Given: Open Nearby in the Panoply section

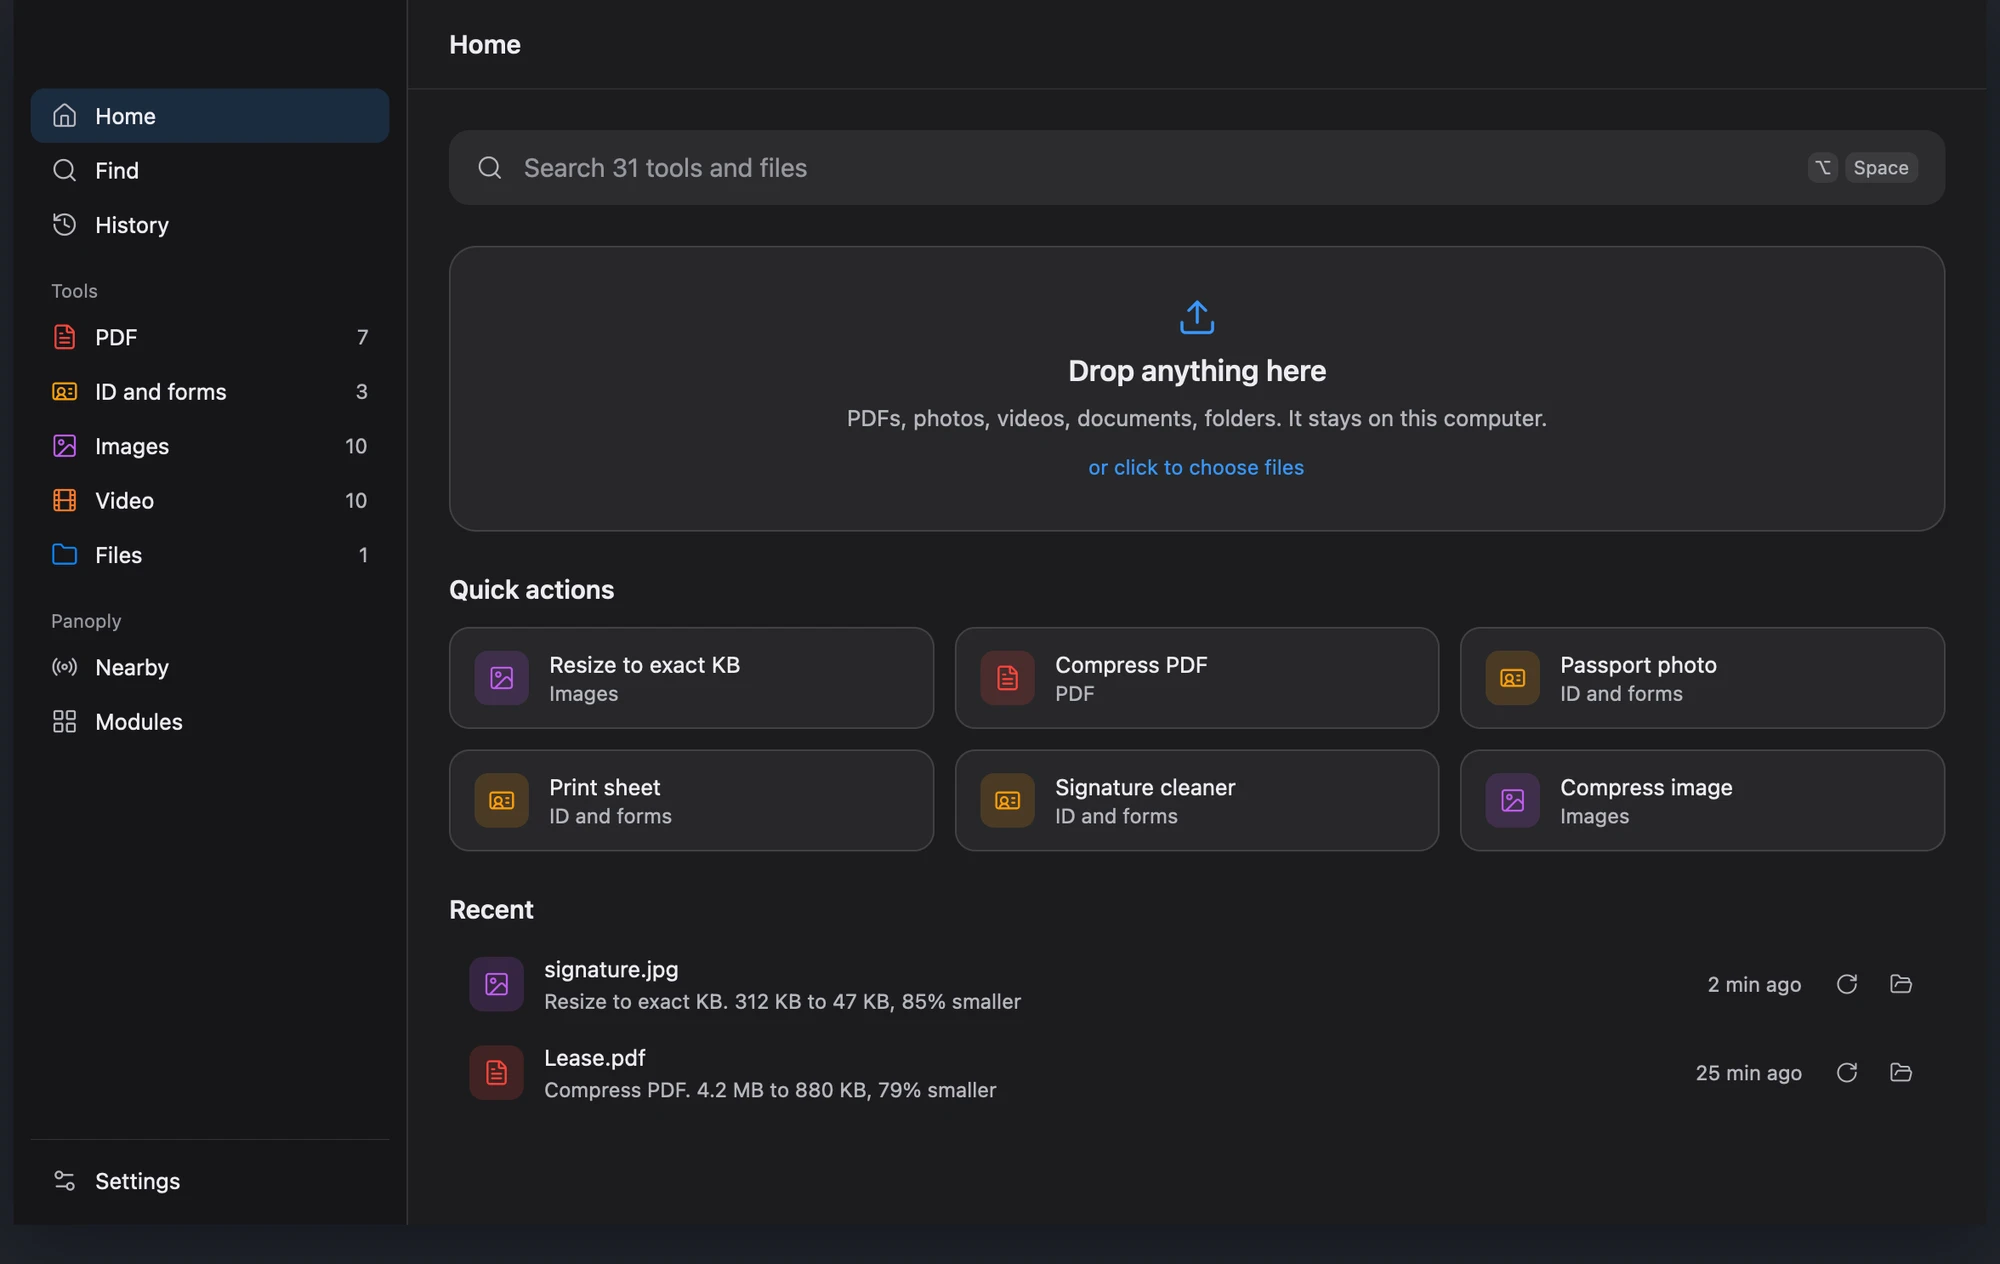Looking at the screenshot, I should (210, 667).
